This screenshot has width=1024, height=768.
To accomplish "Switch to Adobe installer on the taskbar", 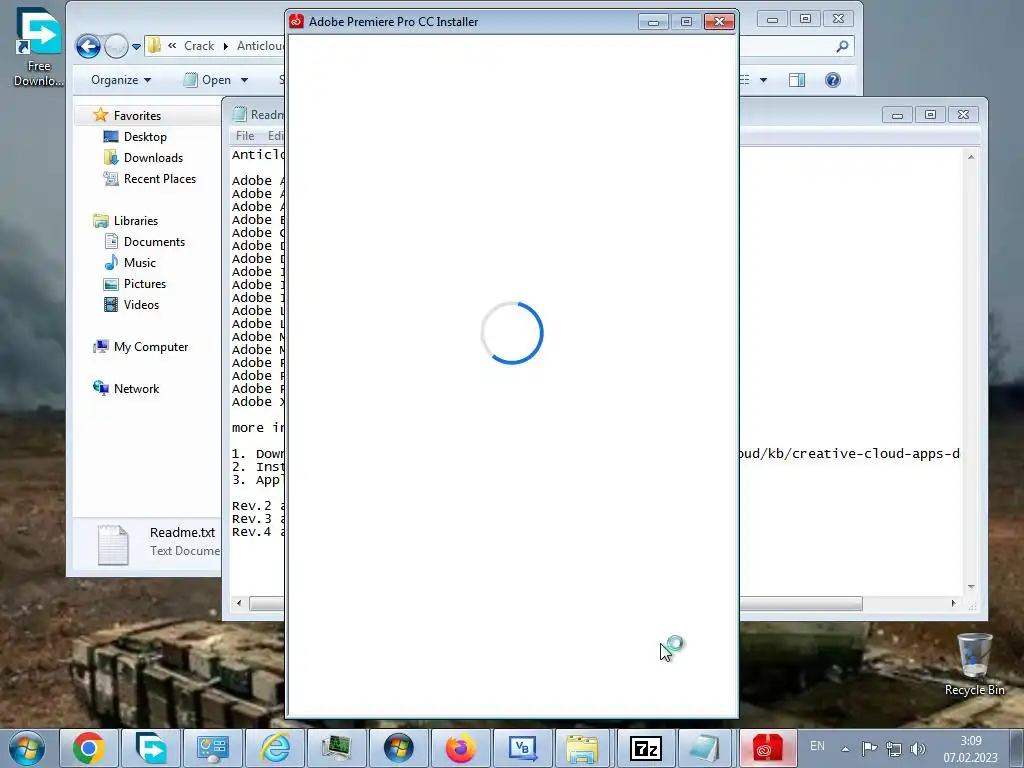I will pos(767,748).
